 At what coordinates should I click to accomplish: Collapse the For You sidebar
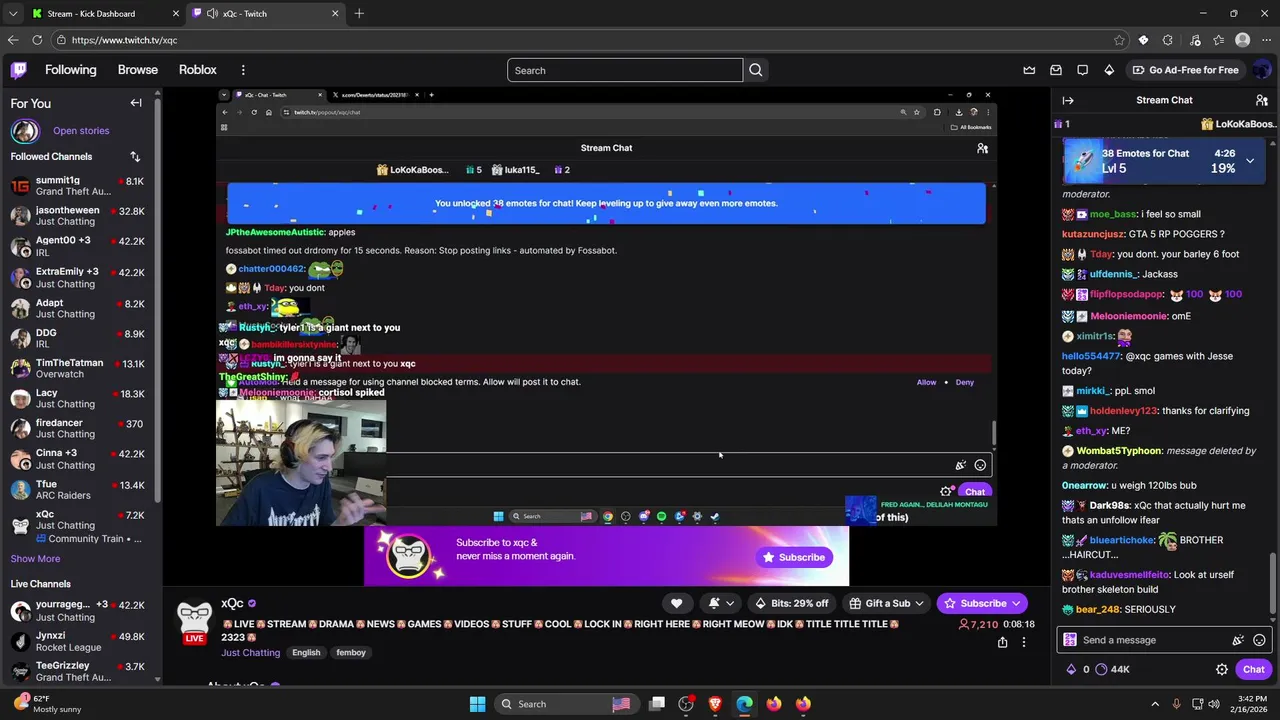pos(136,103)
